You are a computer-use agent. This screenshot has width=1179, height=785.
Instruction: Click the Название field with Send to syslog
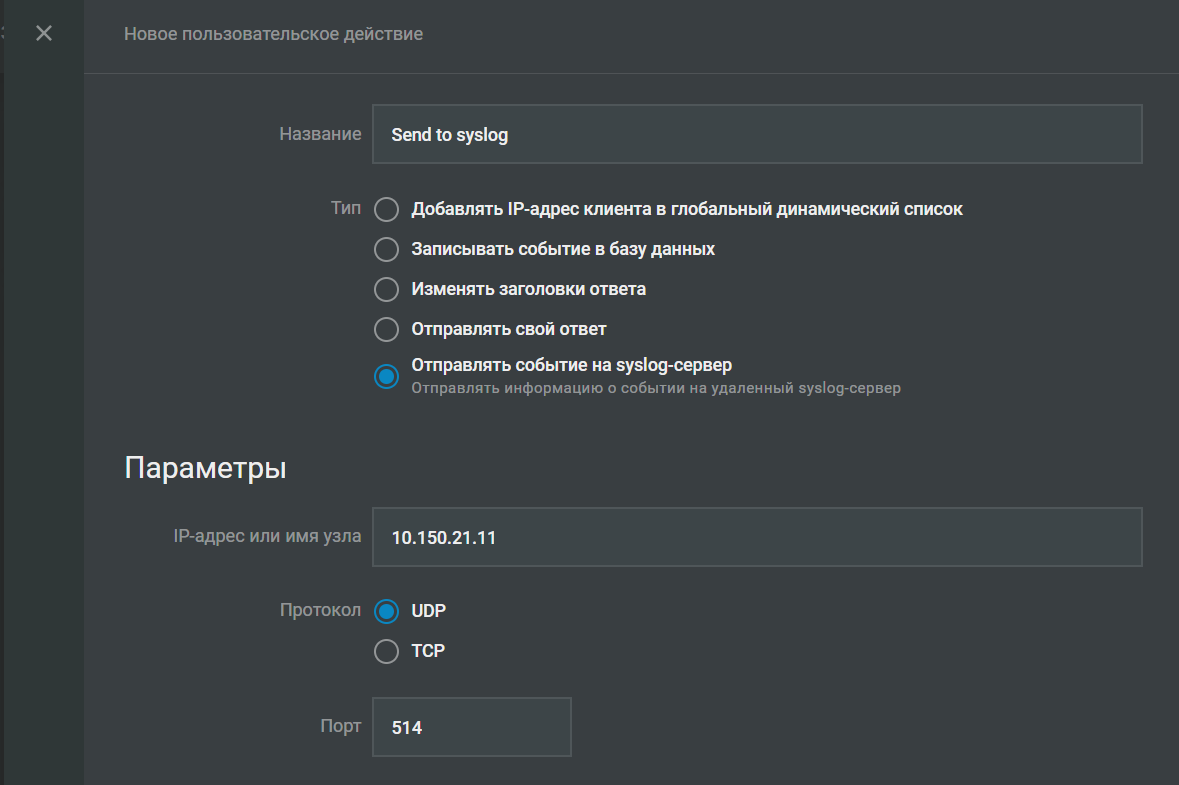[756, 135]
